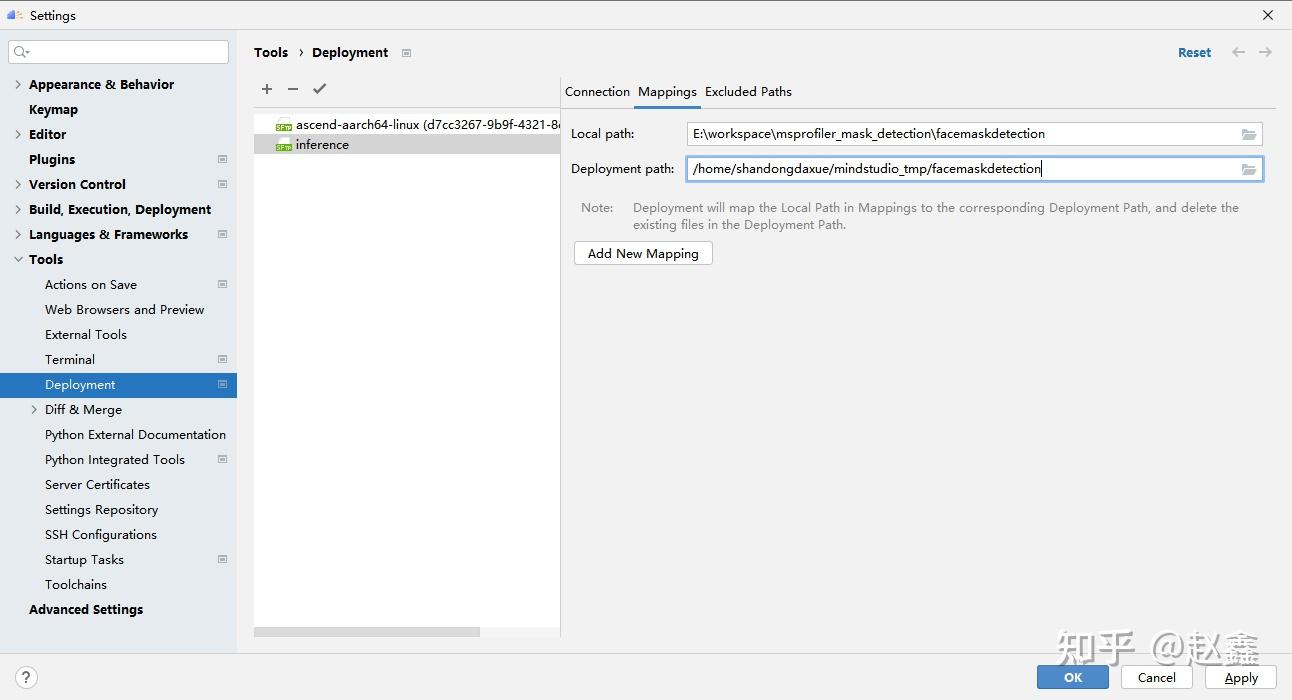This screenshot has height=700, width=1292.
Task: Click the SFTP icon of ascend-aarch64-linux server
Action: point(284,125)
